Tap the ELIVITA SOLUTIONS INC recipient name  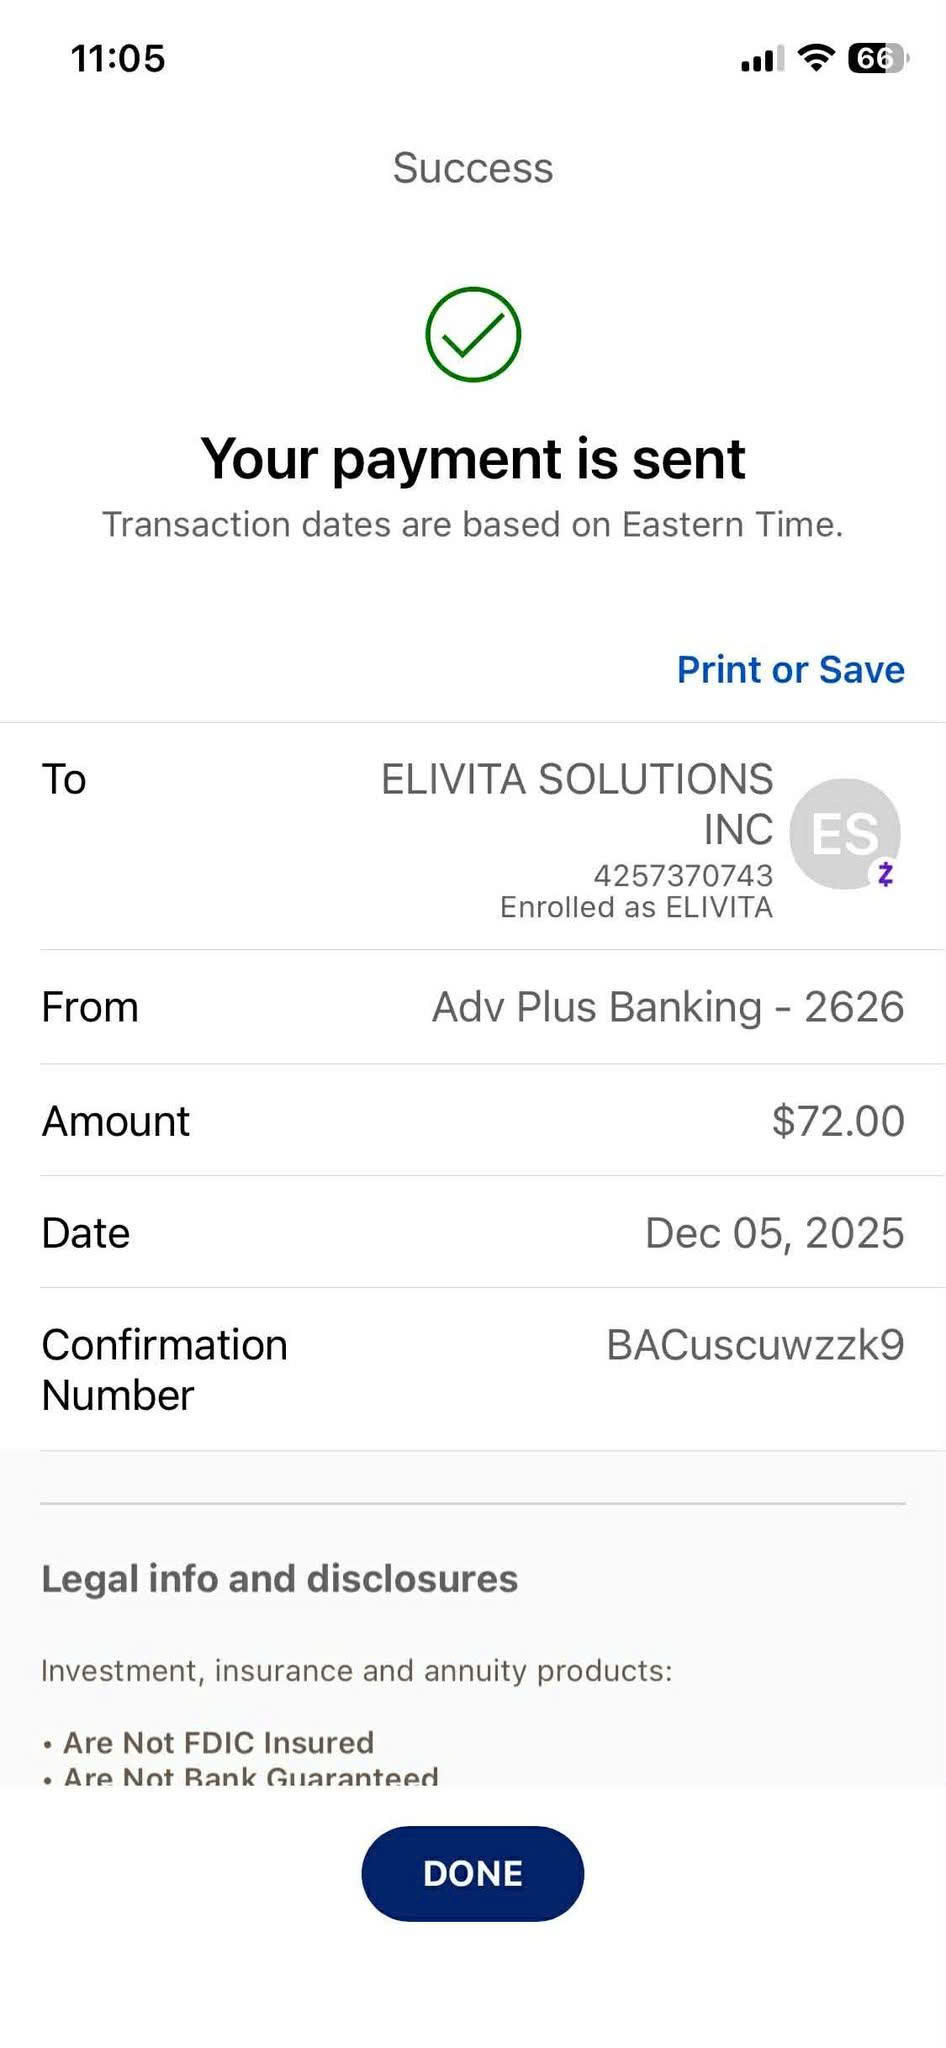[577, 803]
